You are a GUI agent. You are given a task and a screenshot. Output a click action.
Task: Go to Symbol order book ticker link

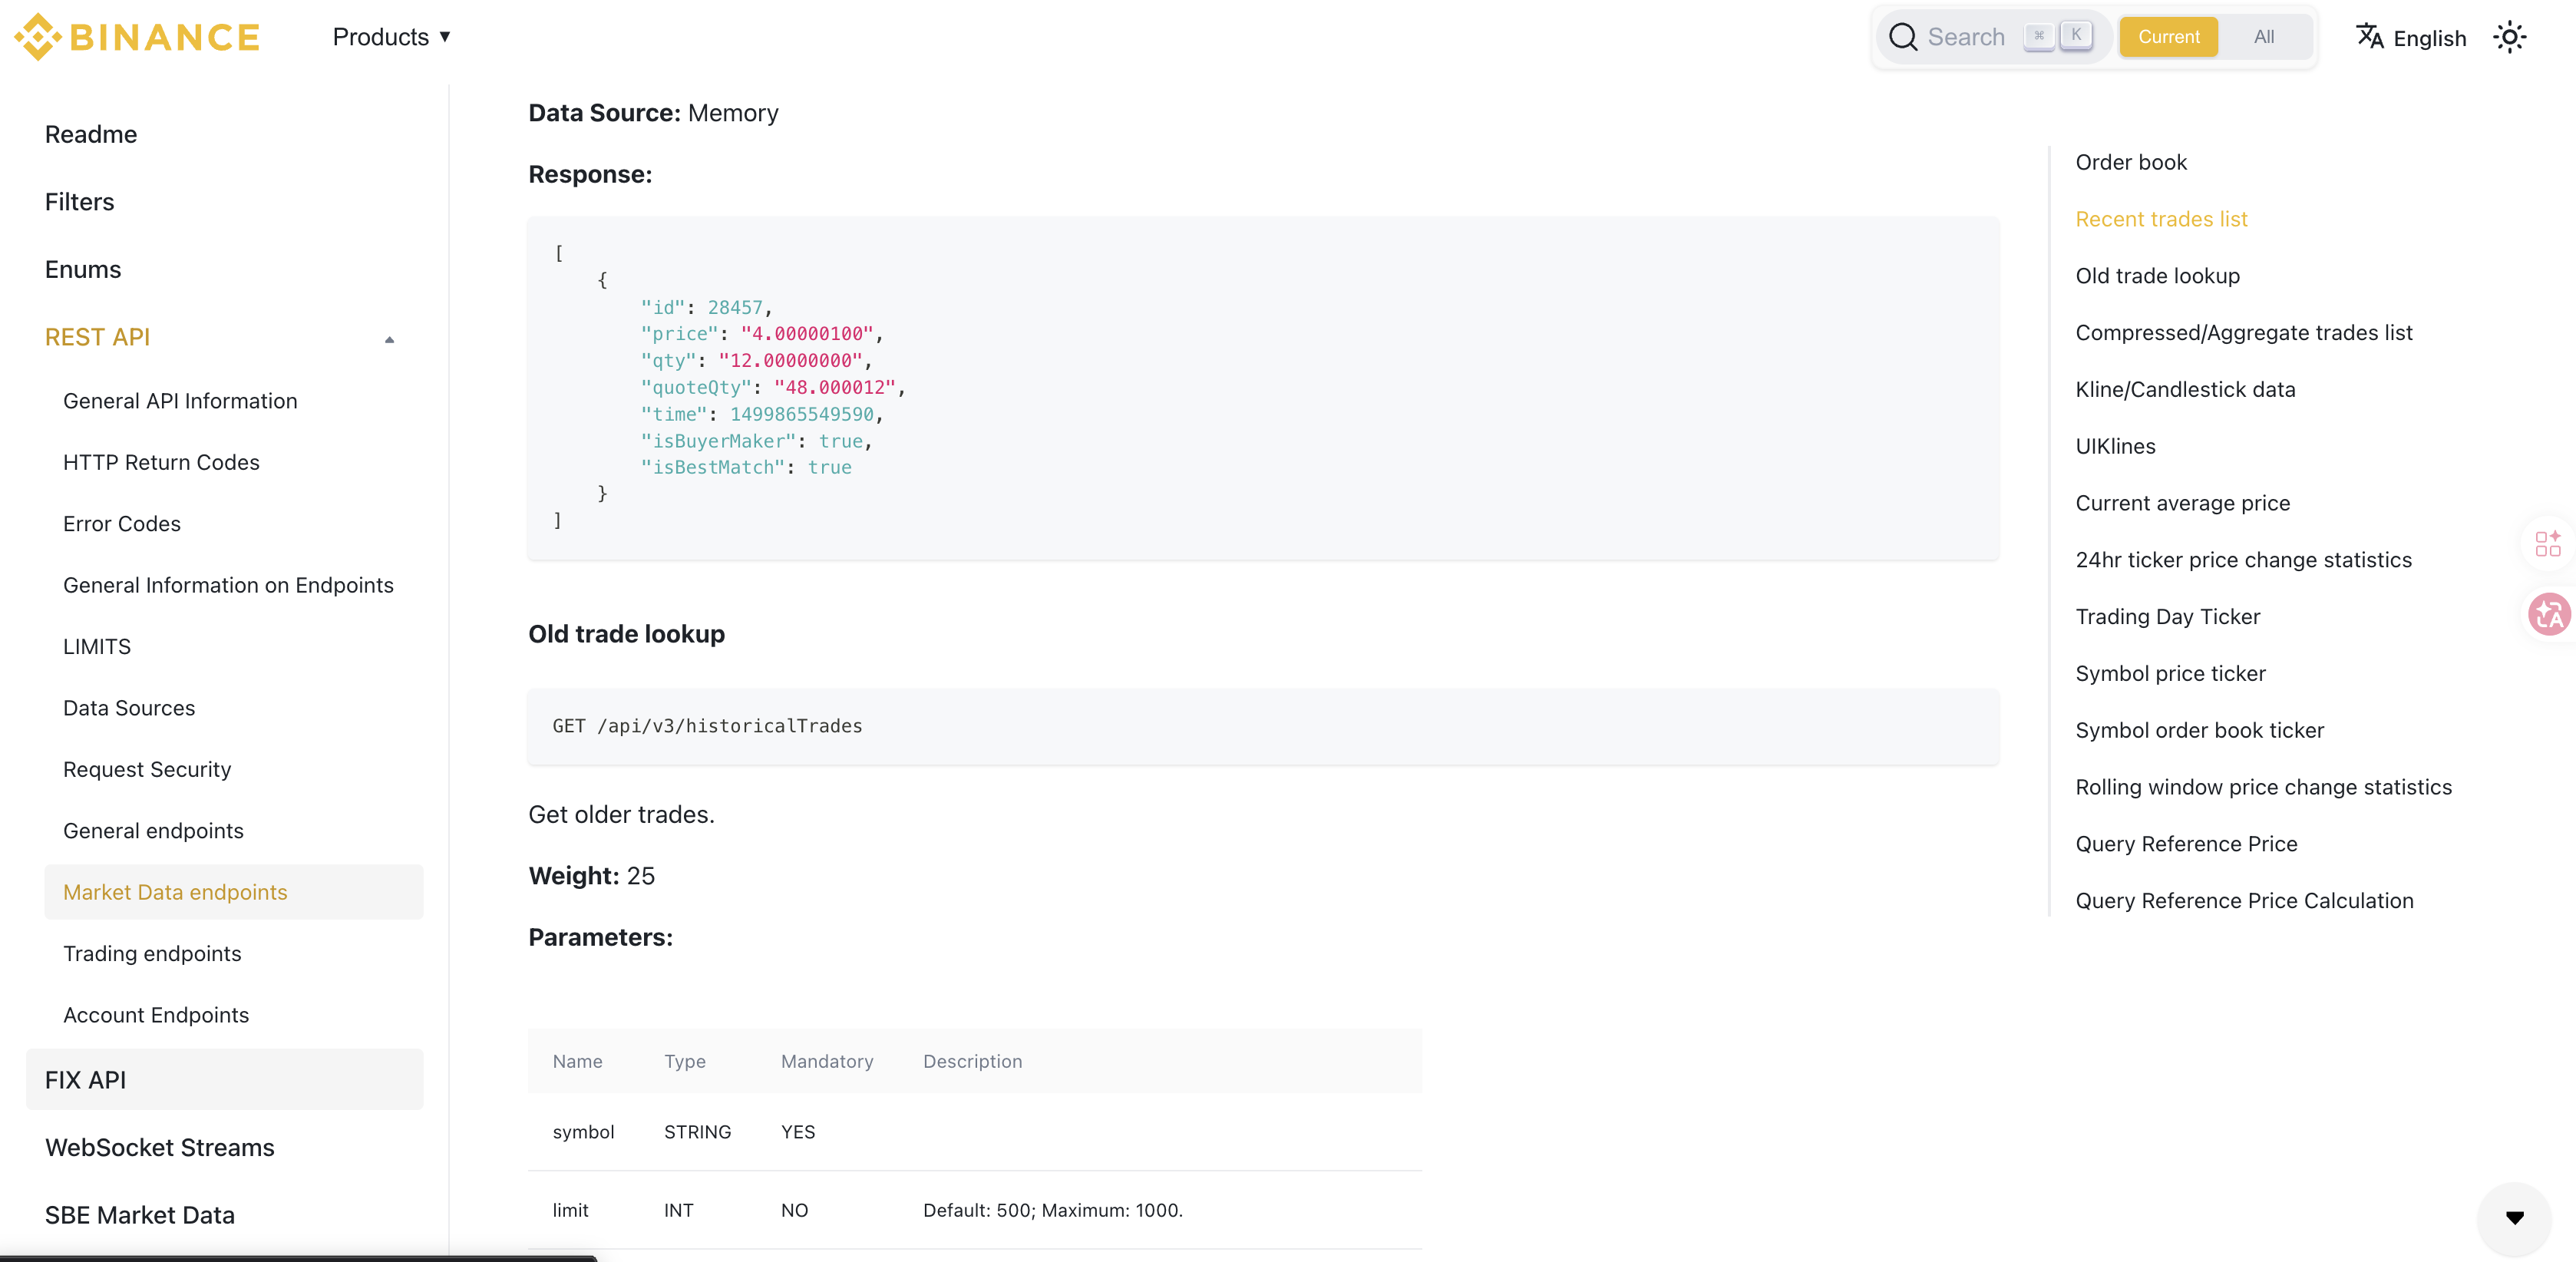(x=2199, y=730)
